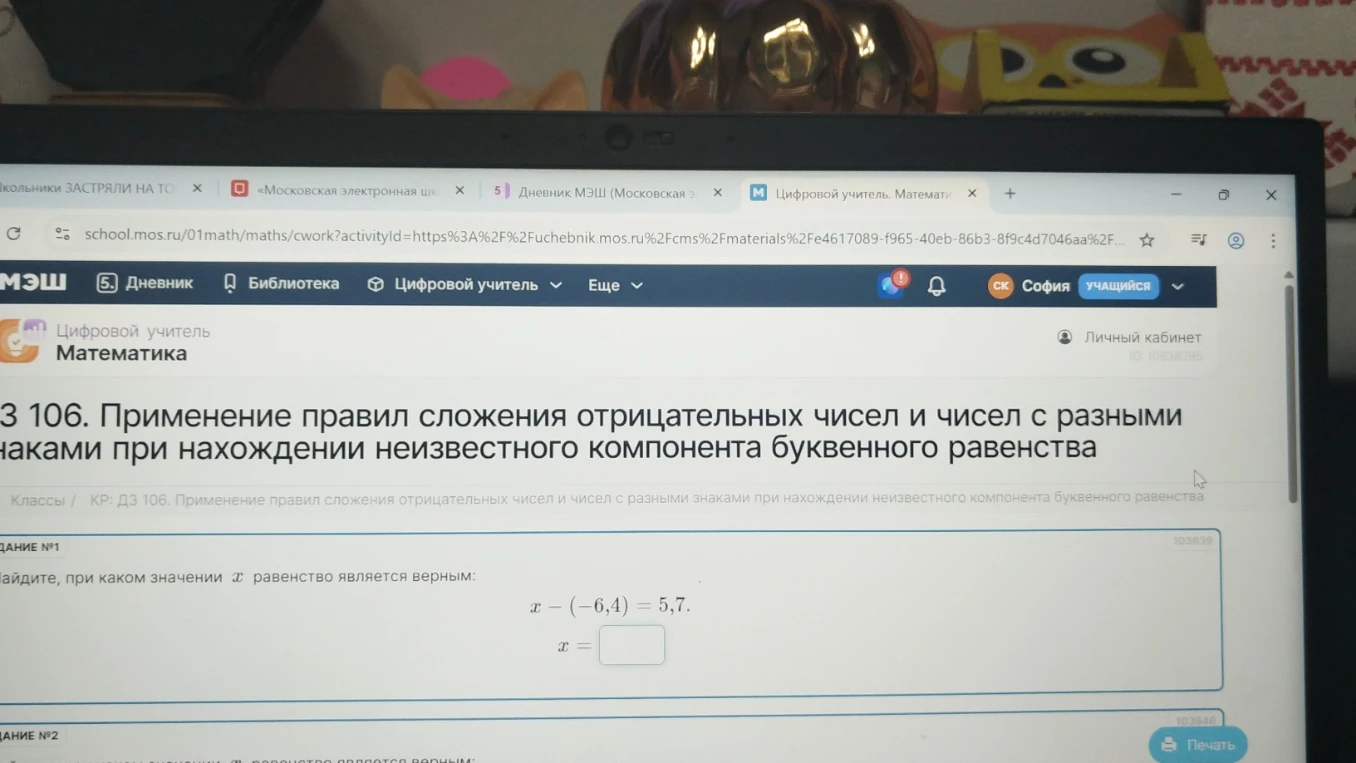Close the «Московская электронная школа» tab

tap(460, 190)
